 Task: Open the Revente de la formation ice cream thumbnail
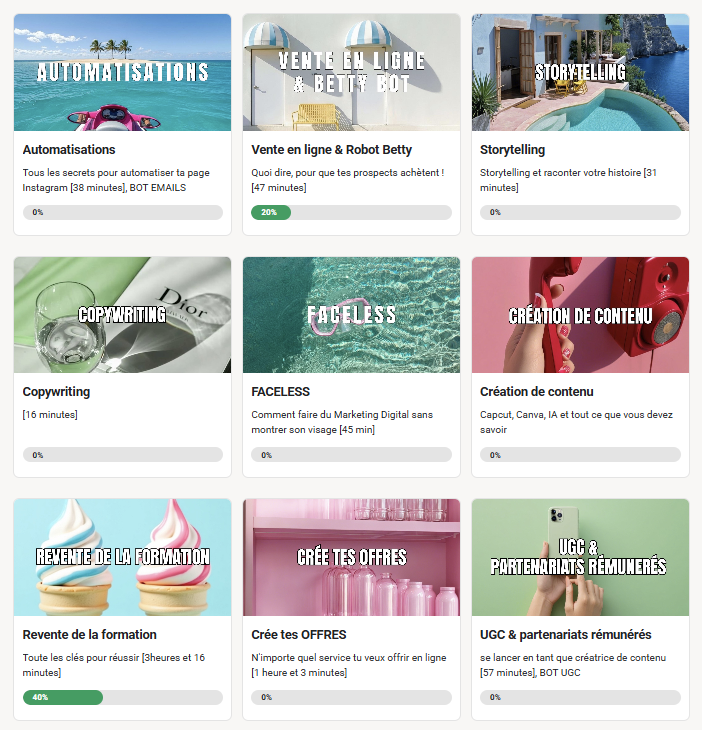tap(122, 557)
